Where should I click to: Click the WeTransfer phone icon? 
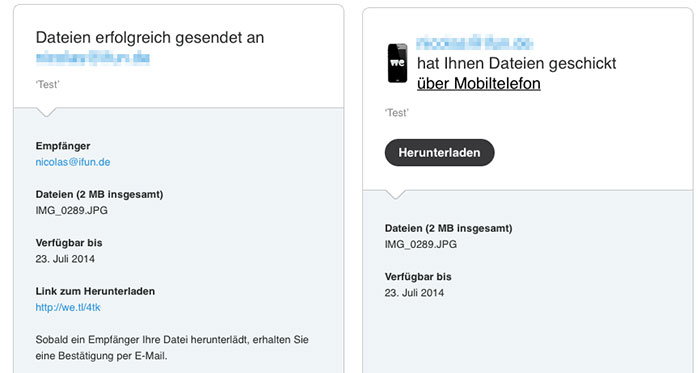[397, 63]
